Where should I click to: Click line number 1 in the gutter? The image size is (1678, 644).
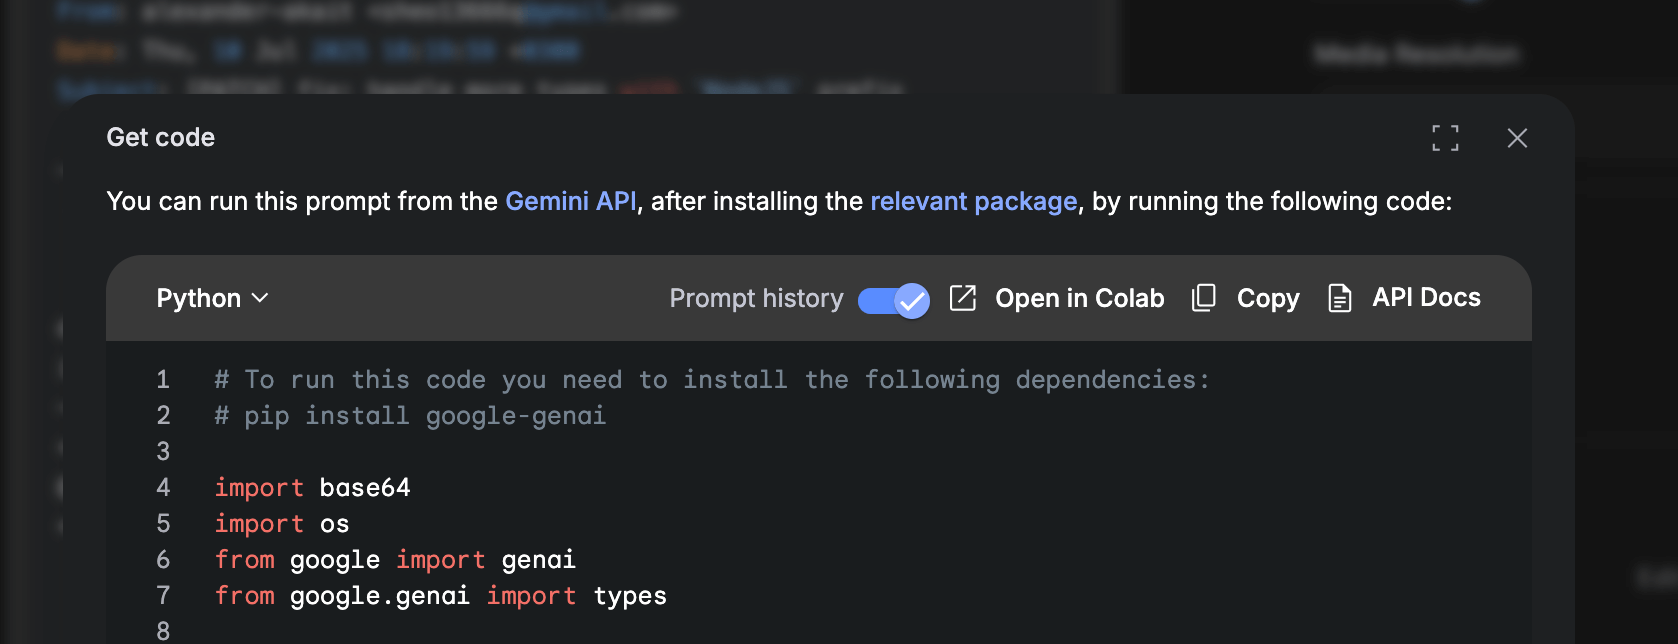point(163,379)
